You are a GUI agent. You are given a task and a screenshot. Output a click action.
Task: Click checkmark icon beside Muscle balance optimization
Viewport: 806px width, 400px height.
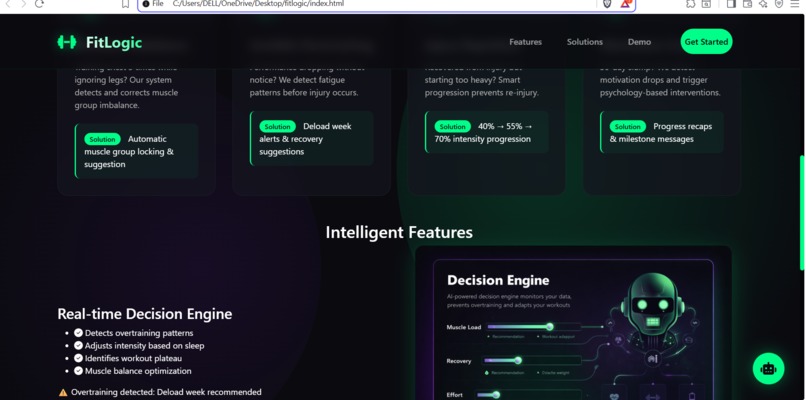point(78,371)
